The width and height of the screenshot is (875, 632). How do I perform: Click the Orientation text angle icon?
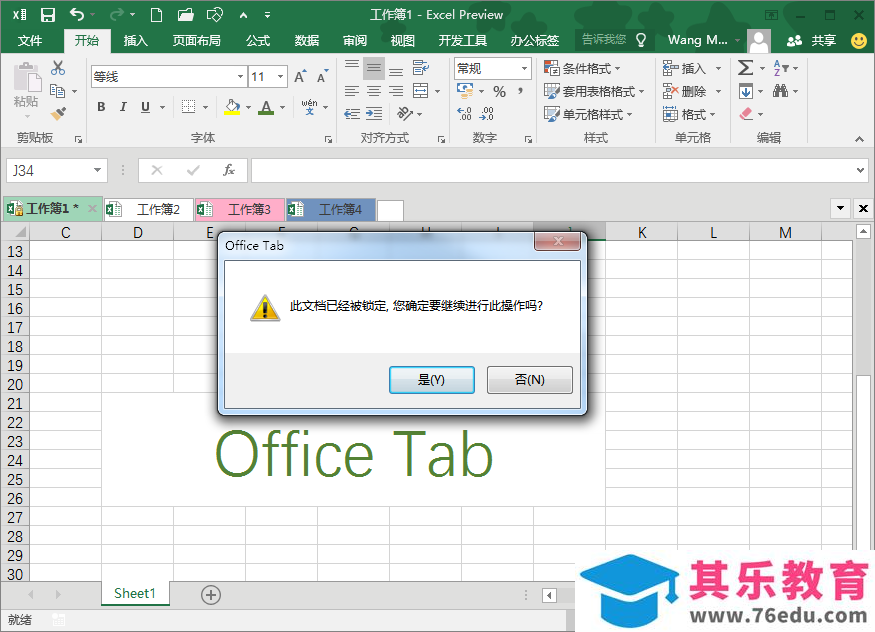click(405, 114)
